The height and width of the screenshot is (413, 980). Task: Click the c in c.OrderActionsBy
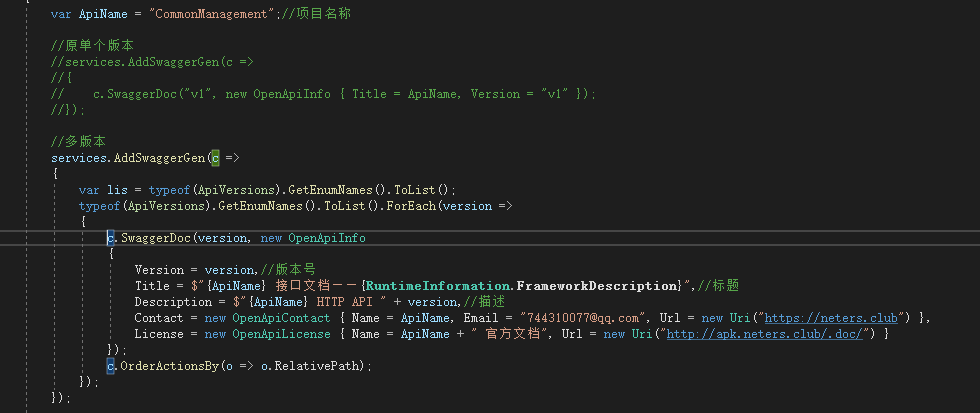click(111, 366)
